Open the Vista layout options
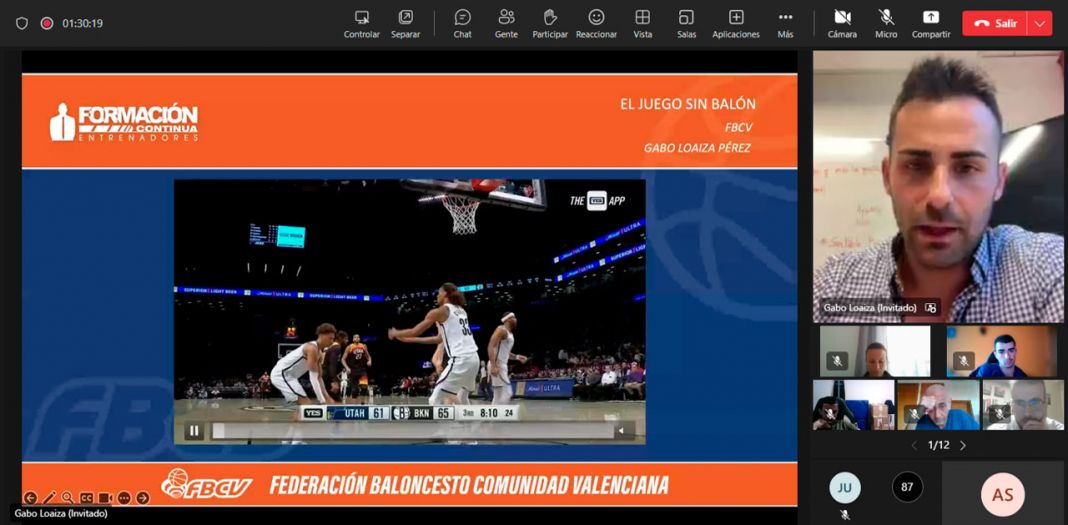The image size is (1068, 525). (x=642, y=23)
